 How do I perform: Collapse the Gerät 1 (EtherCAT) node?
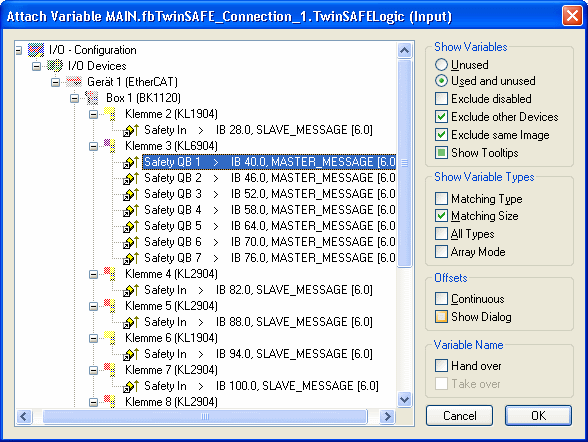pyautogui.click(x=56, y=82)
